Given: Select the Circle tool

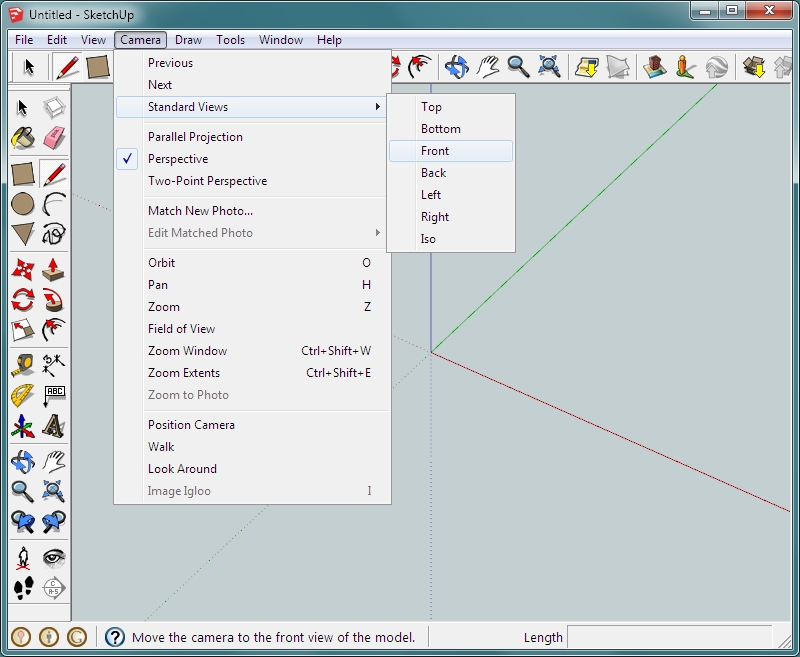Looking at the screenshot, I should point(22,204).
